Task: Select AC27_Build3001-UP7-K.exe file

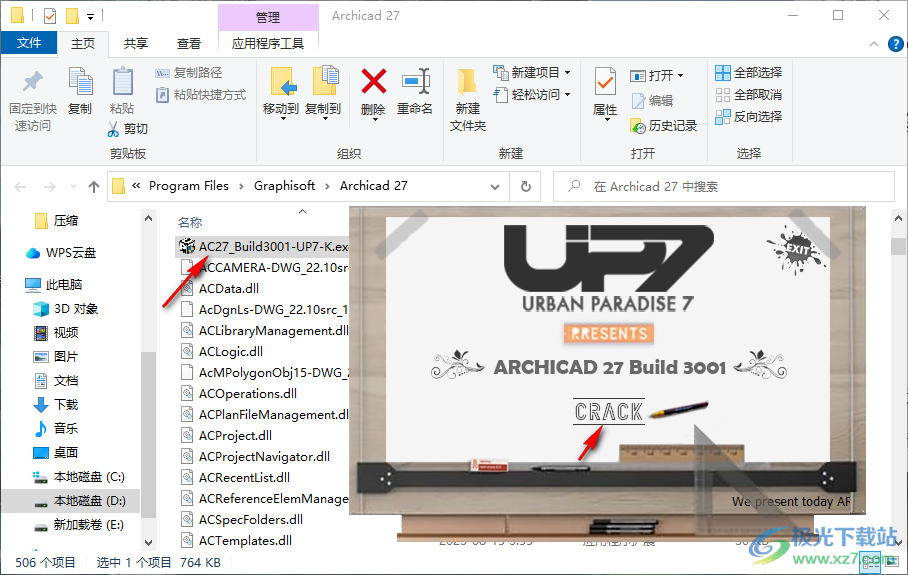Action: point(263,247)
